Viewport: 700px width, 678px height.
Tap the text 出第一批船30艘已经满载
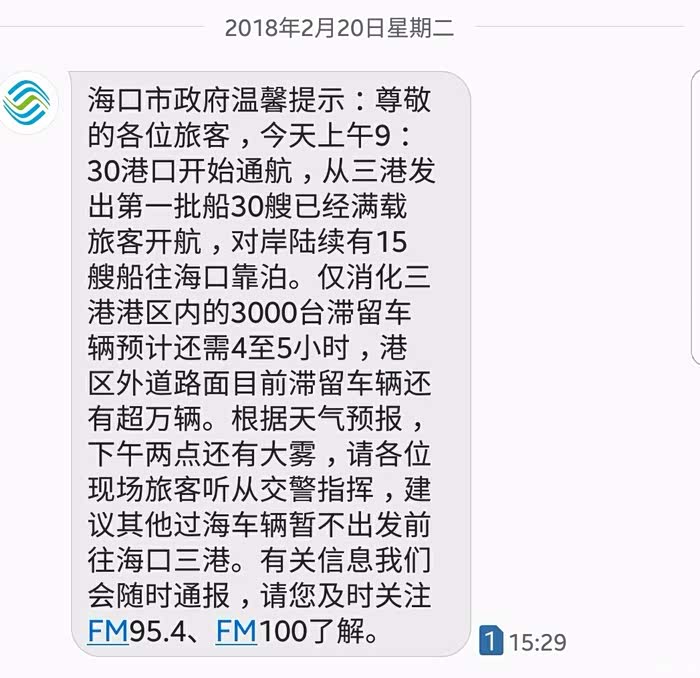pos(247,206)
